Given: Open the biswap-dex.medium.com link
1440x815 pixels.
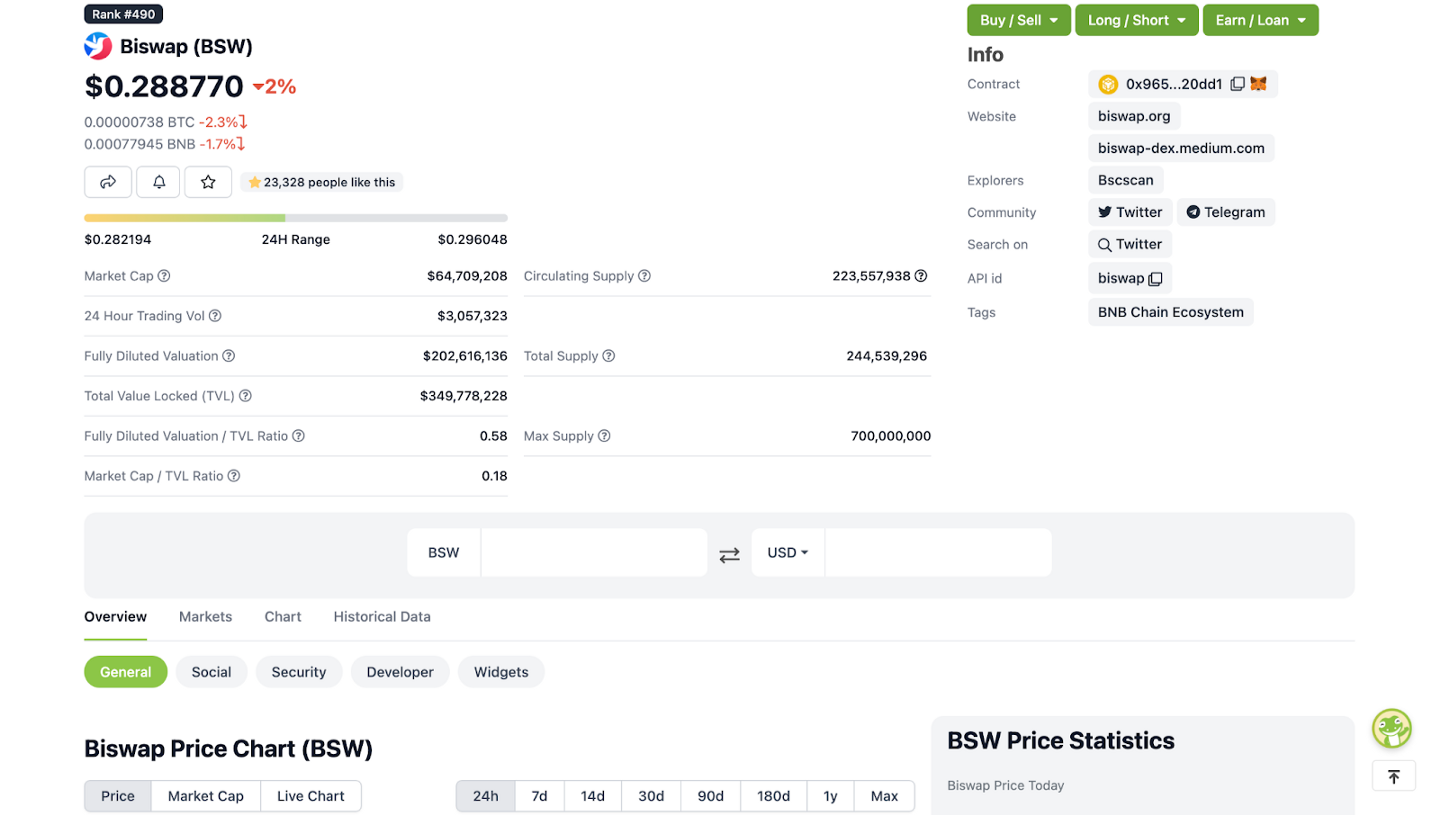Looking at the screenshot, I should (1181, 148).
